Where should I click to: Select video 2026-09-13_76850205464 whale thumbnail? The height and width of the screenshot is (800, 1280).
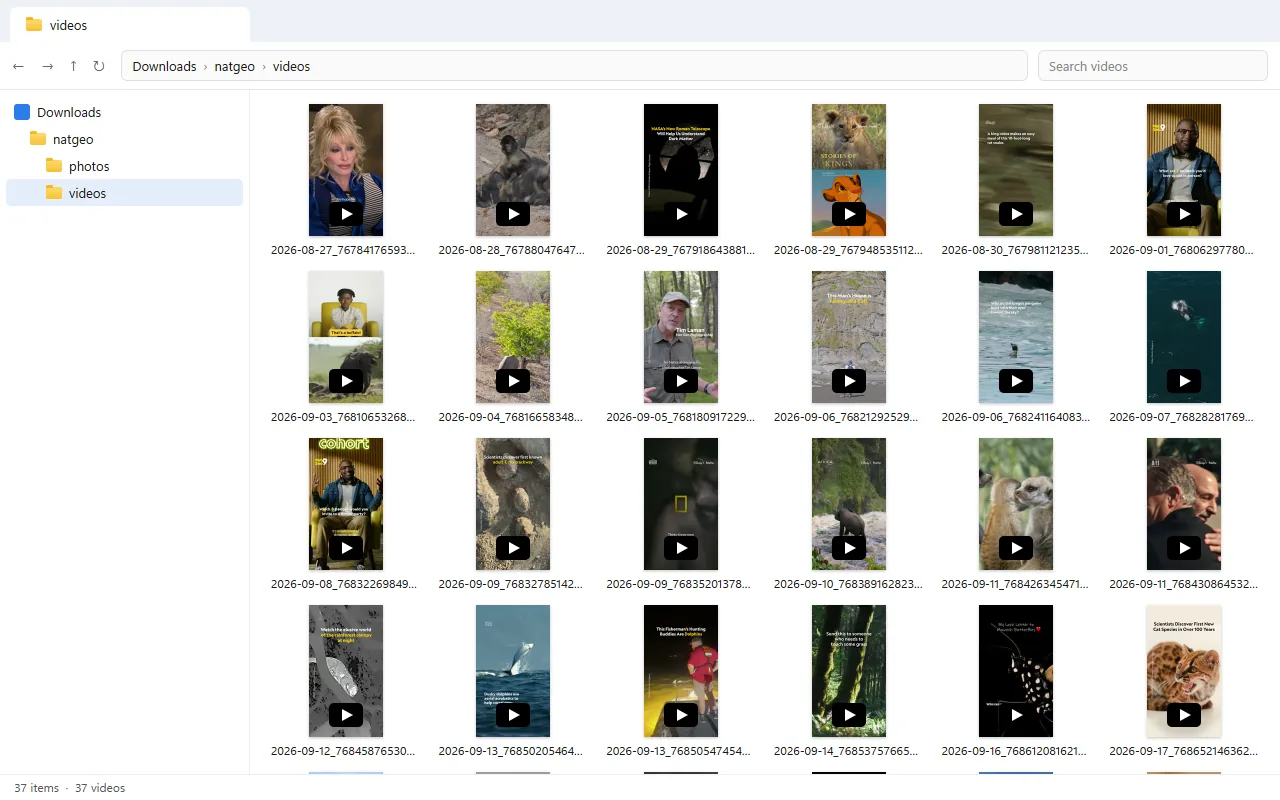pyautogui.click(x=513, y=671)
